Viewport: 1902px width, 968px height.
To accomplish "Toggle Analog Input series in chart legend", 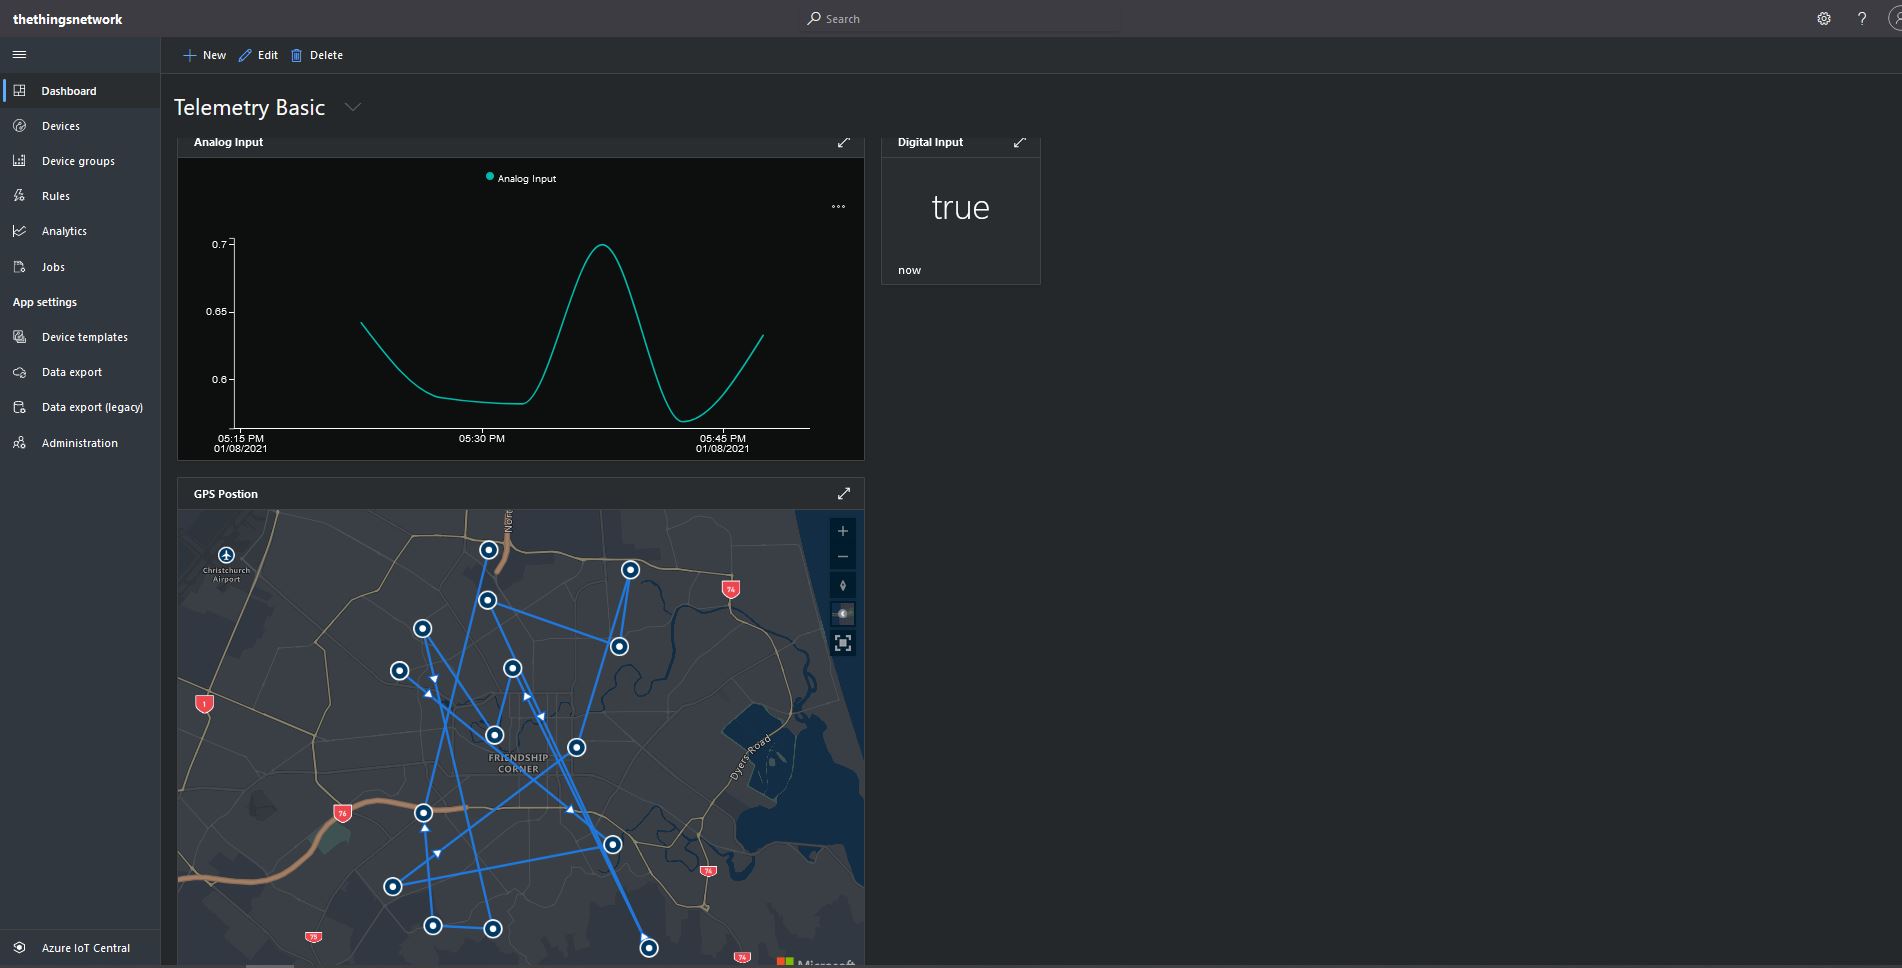I will (x=521, y=178).
